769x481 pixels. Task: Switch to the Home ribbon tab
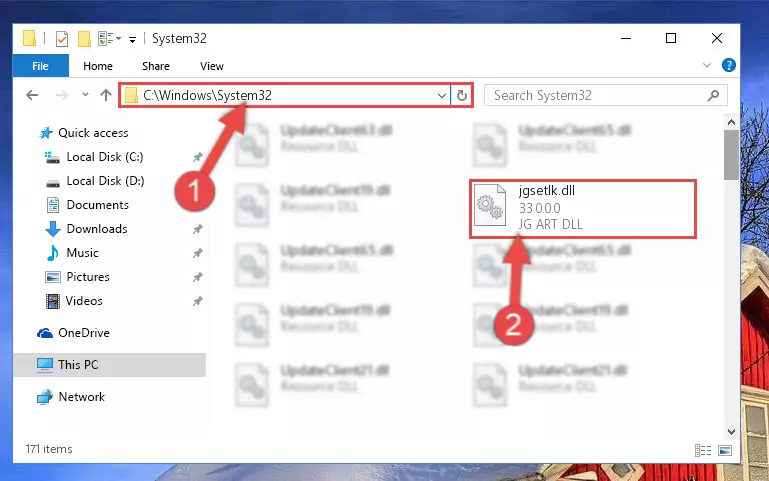click(98, 66)
